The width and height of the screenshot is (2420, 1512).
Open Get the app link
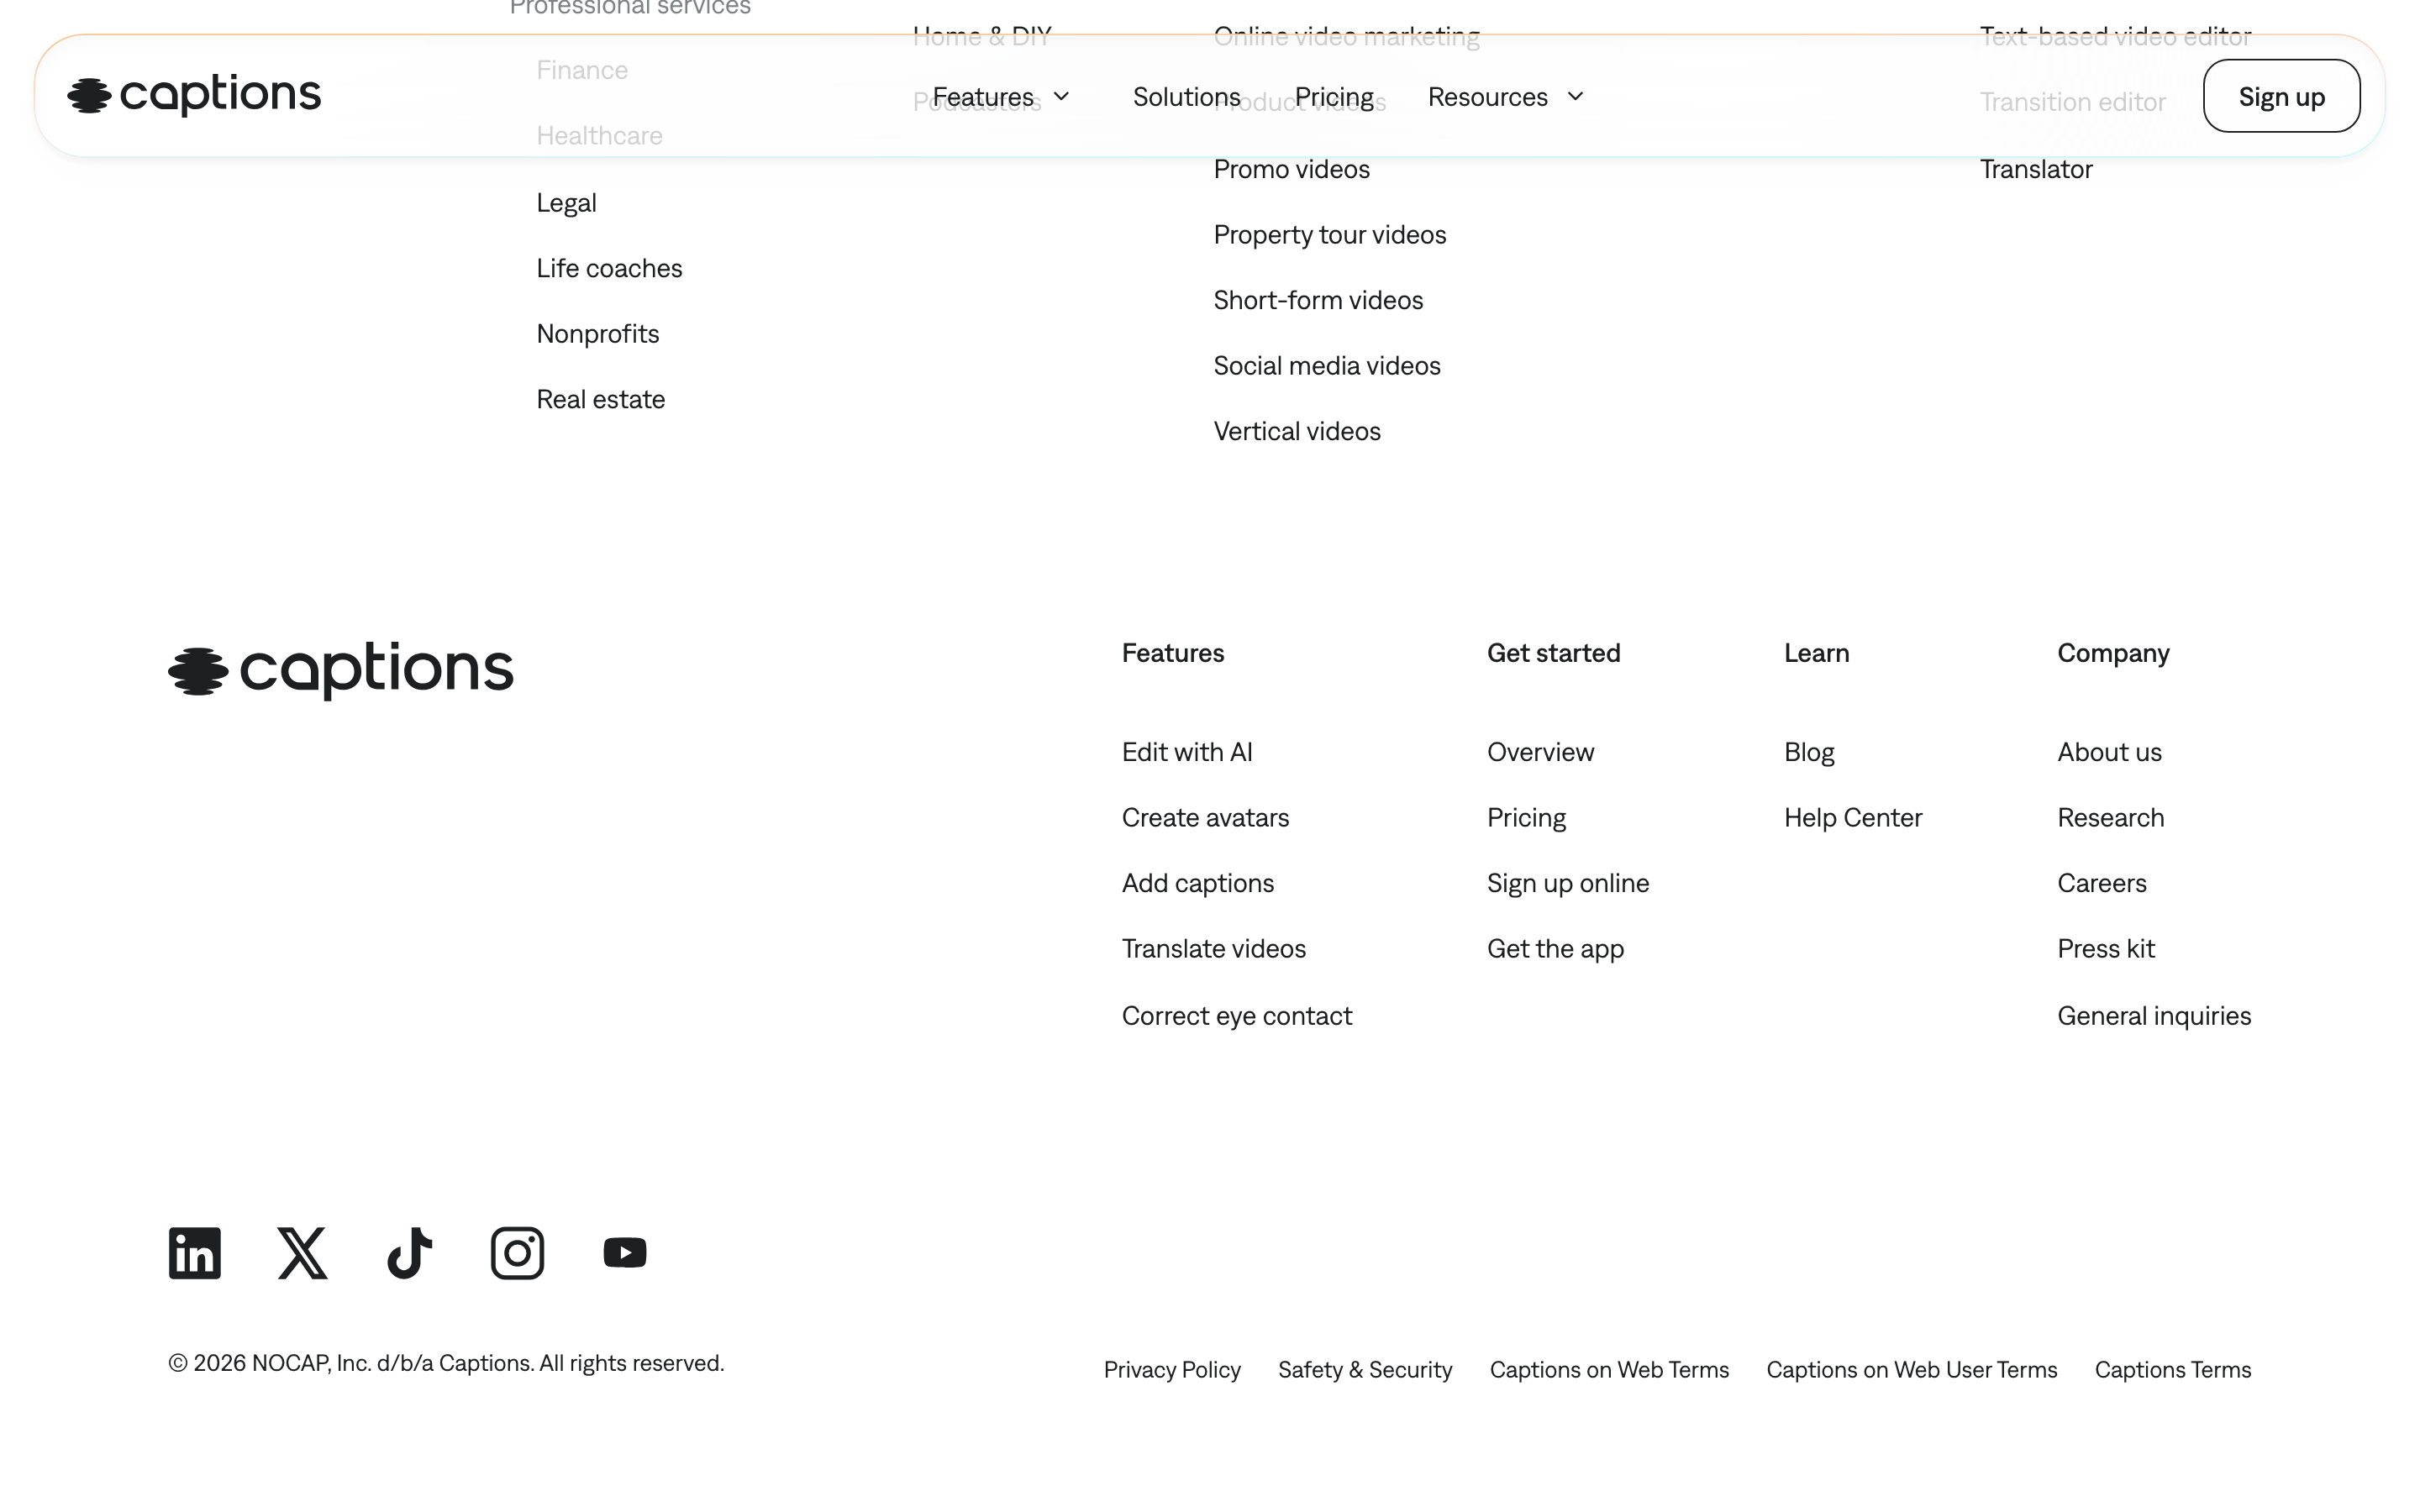(x=1555, y=949)
